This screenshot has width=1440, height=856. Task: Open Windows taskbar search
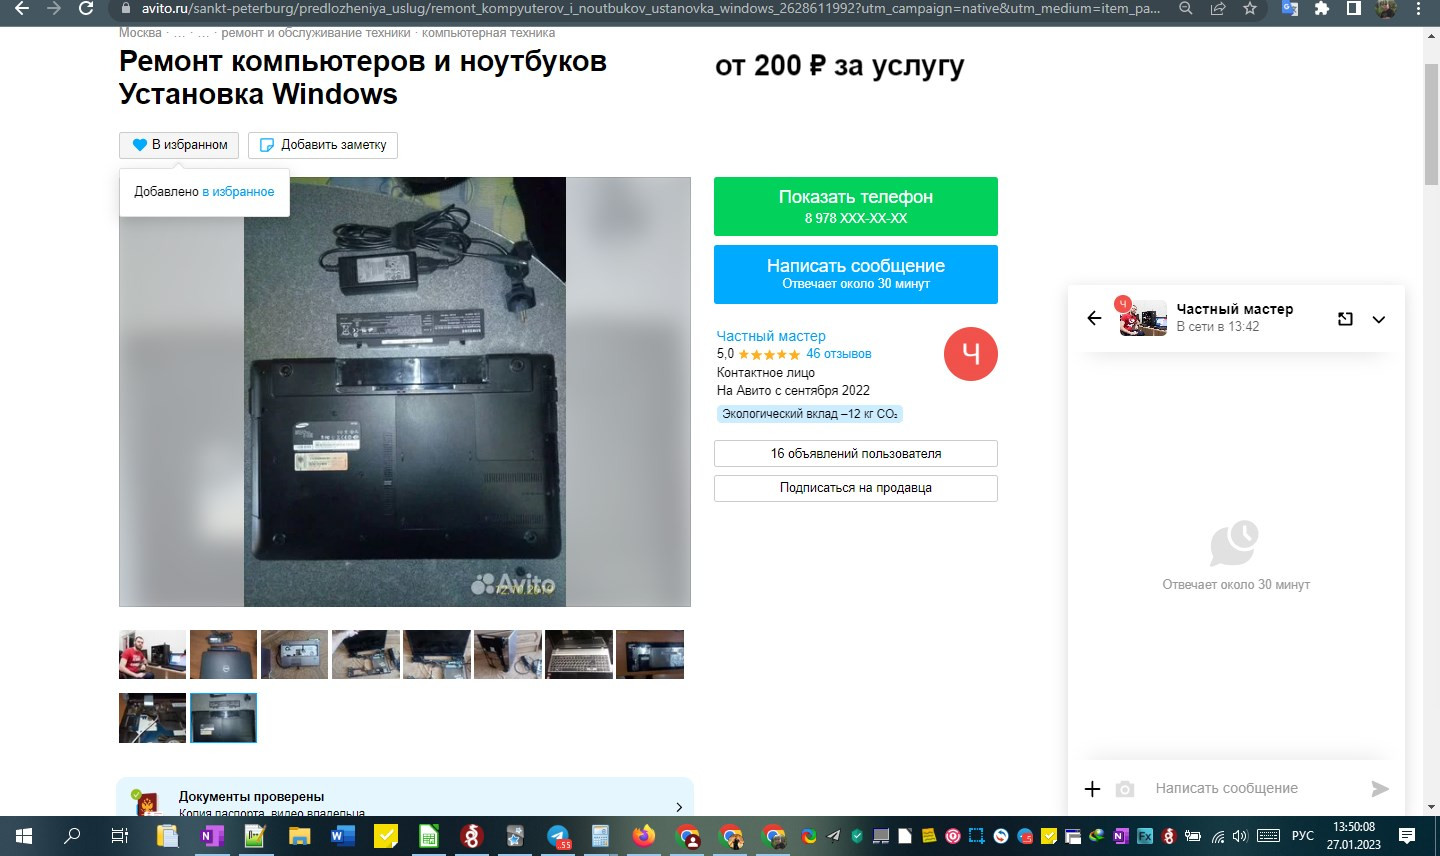tap(72, 836)
